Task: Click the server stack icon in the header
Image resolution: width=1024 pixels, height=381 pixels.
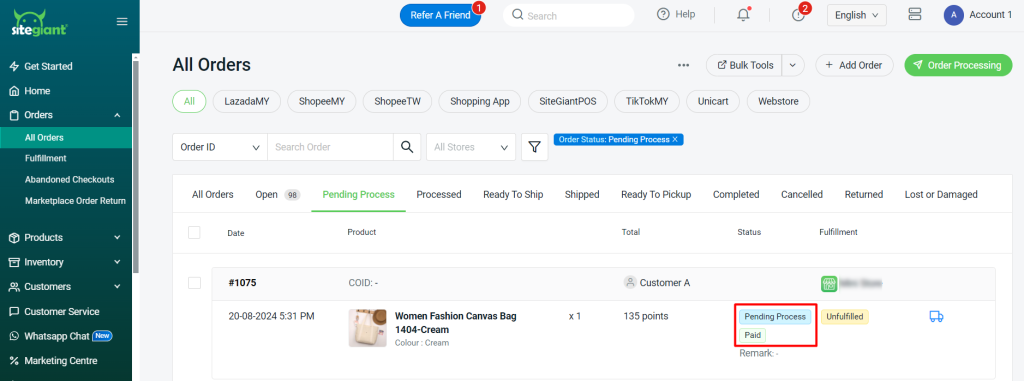Action: [914, 14]
